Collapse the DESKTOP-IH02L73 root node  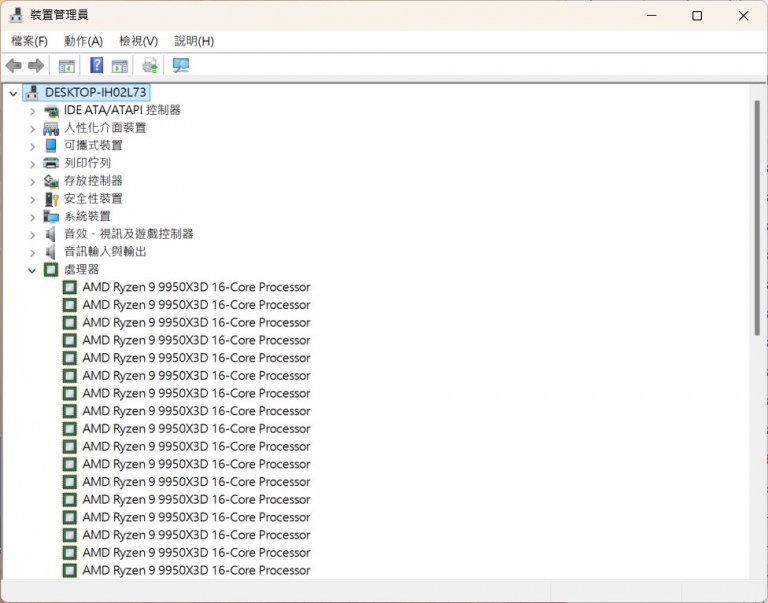click(x=13, y=93)
